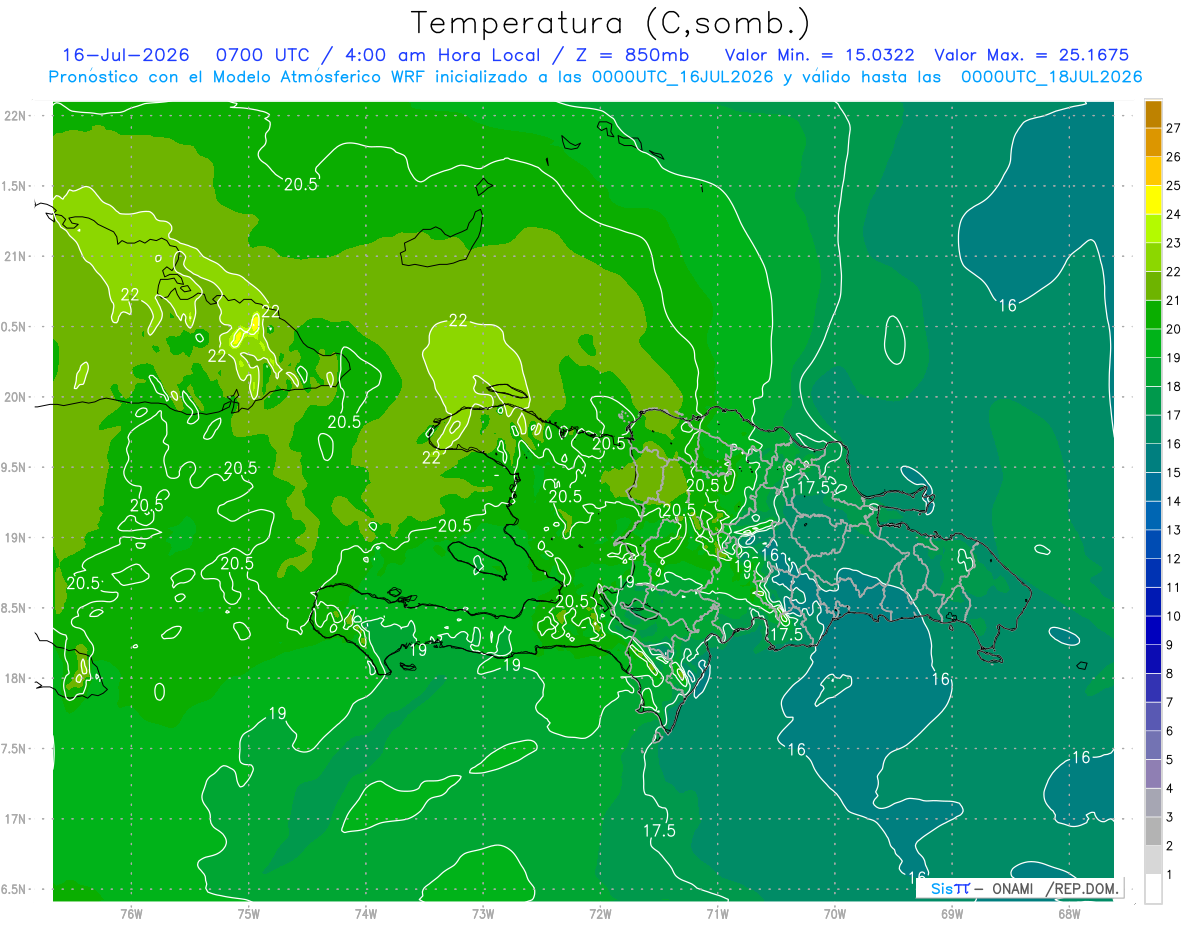Screen dimensions: 1200x927
Task: Click colorbar scale label '17'
Action: click(x=1174, y=415)
